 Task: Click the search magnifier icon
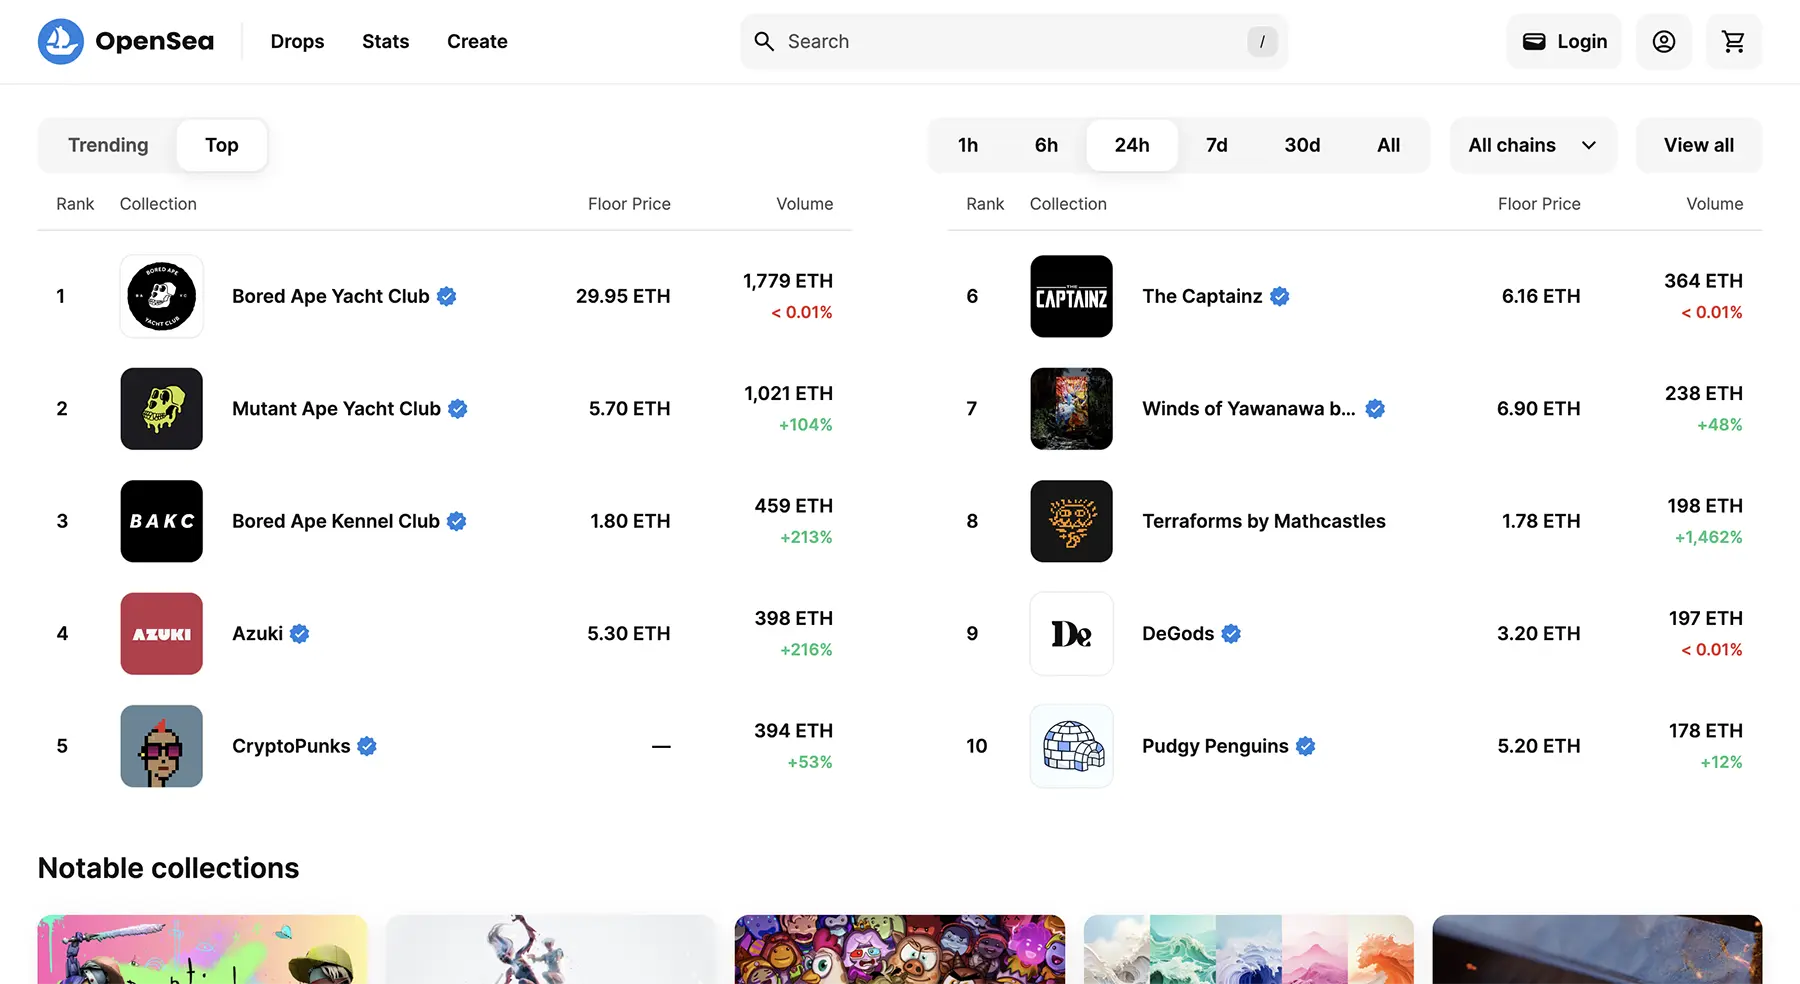[x=764, y=41]
